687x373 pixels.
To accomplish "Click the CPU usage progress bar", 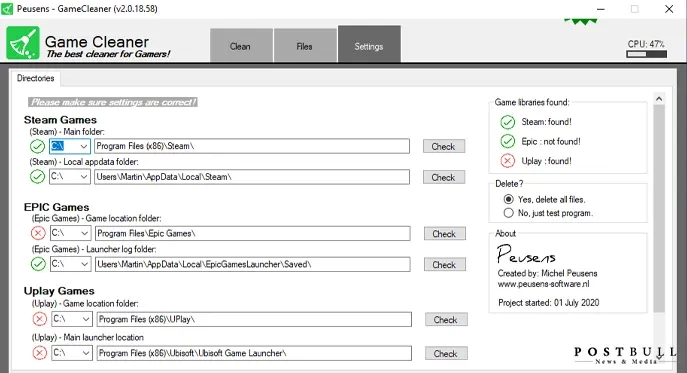I will point(647,54).
